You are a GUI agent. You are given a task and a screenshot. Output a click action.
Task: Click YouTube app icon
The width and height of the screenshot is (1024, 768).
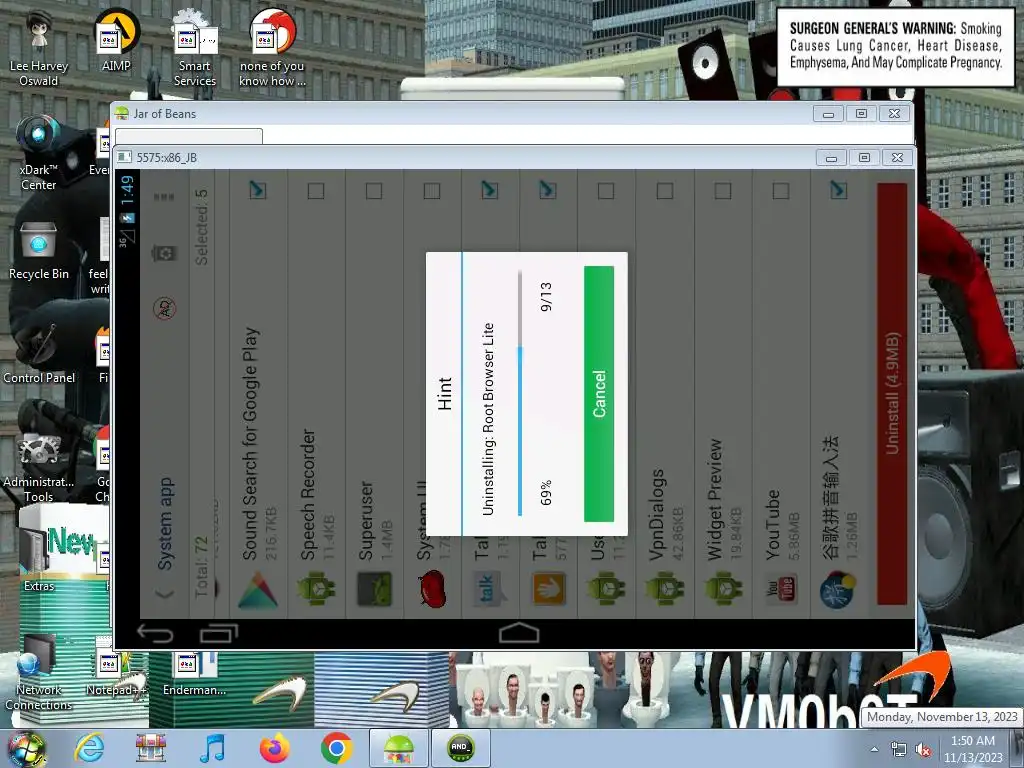pos(781,590)
